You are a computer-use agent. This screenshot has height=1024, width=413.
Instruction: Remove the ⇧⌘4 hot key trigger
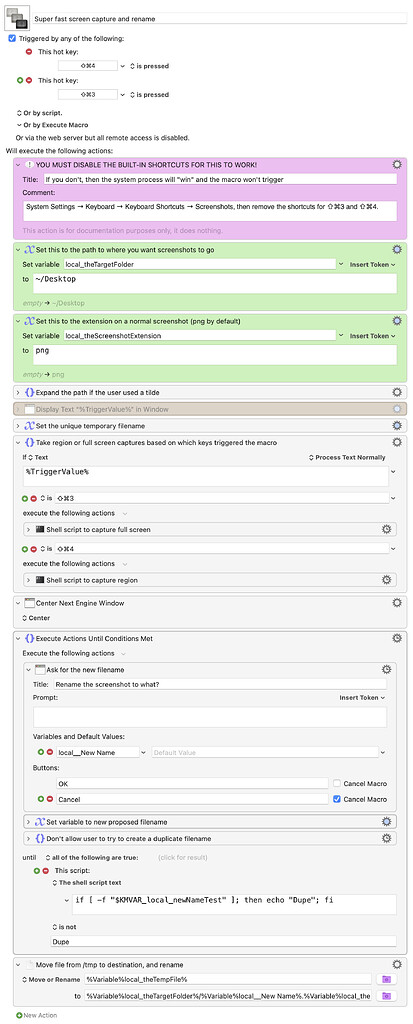point(28,52)
